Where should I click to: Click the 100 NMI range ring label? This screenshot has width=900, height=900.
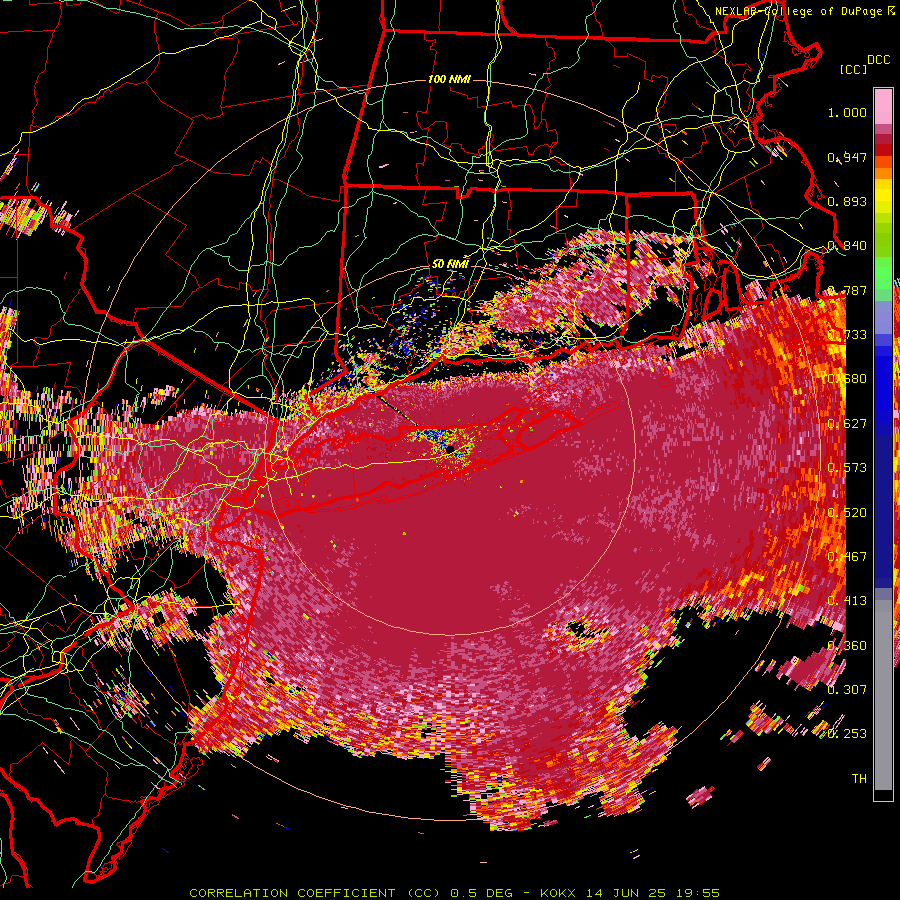point(449,79)
